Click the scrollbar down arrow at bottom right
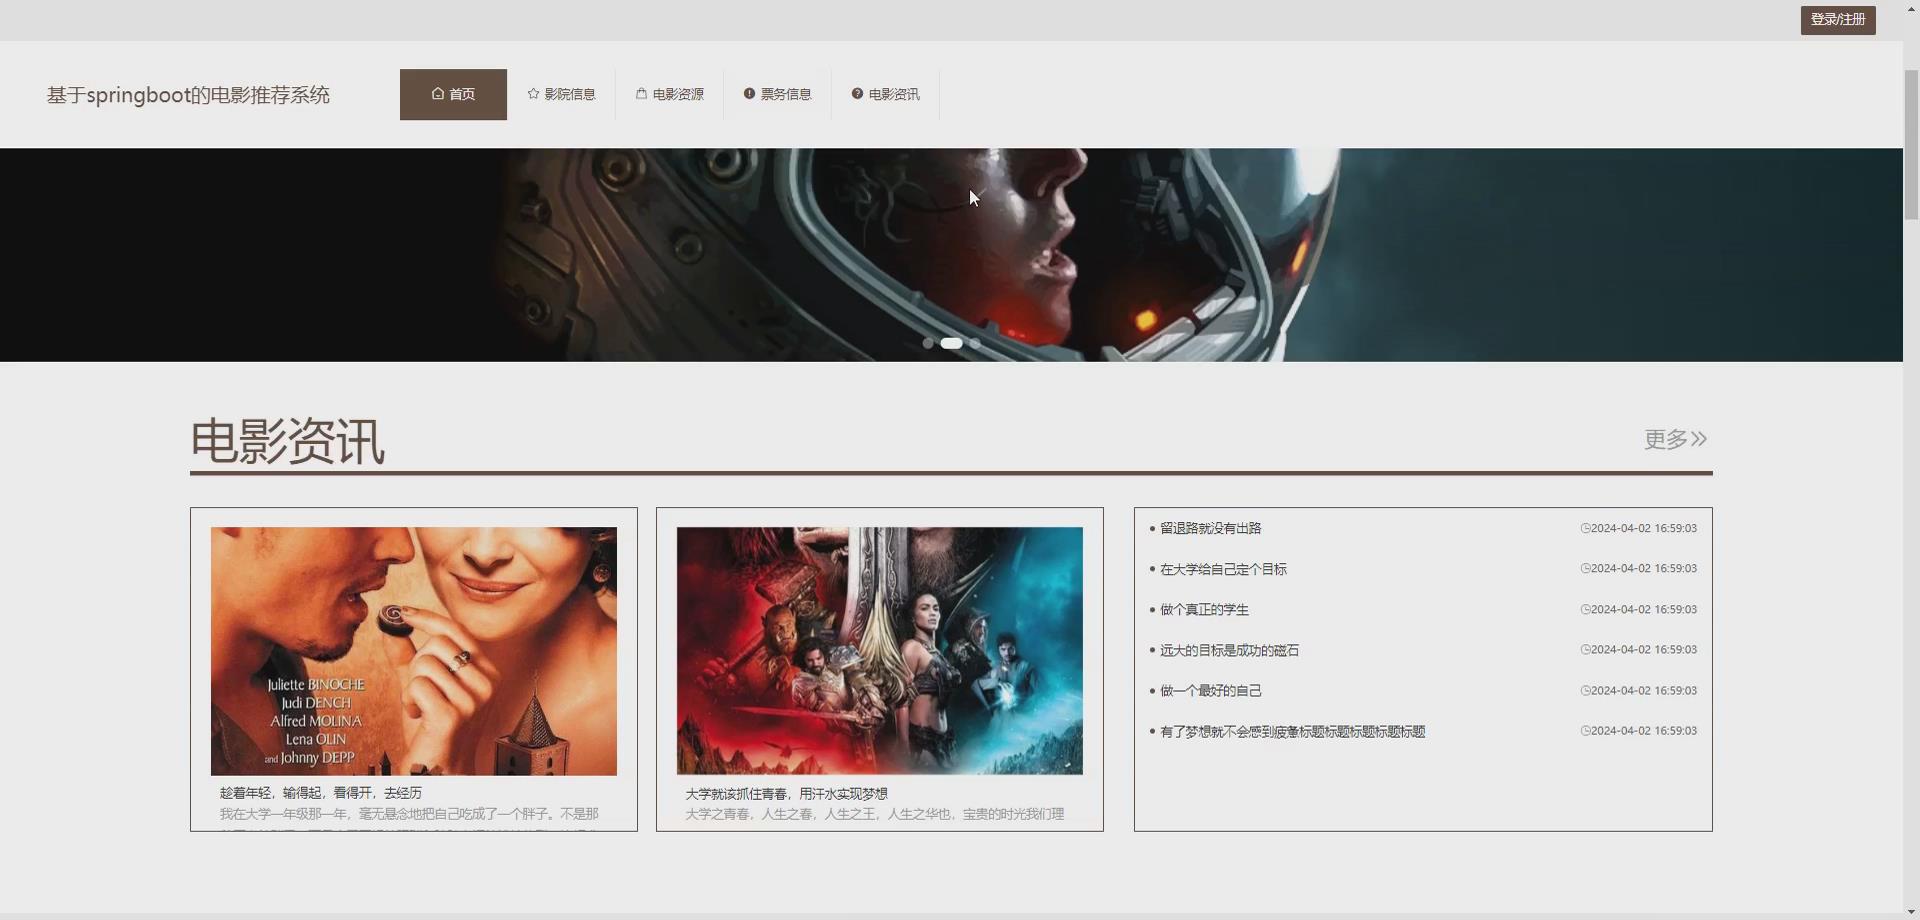 pos(1911,911)
